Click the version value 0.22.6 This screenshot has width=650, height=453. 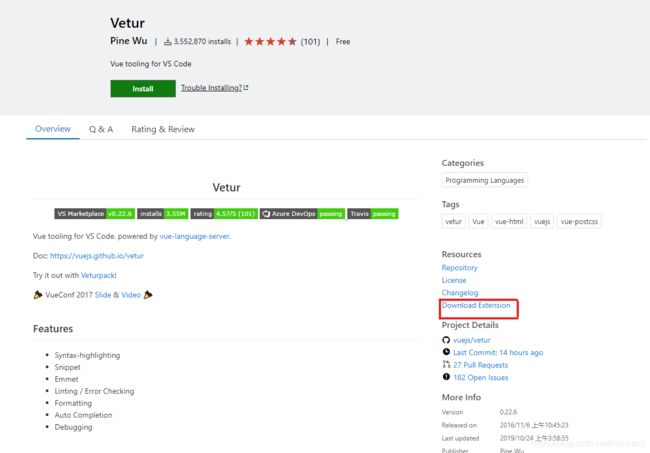(508, 412)
